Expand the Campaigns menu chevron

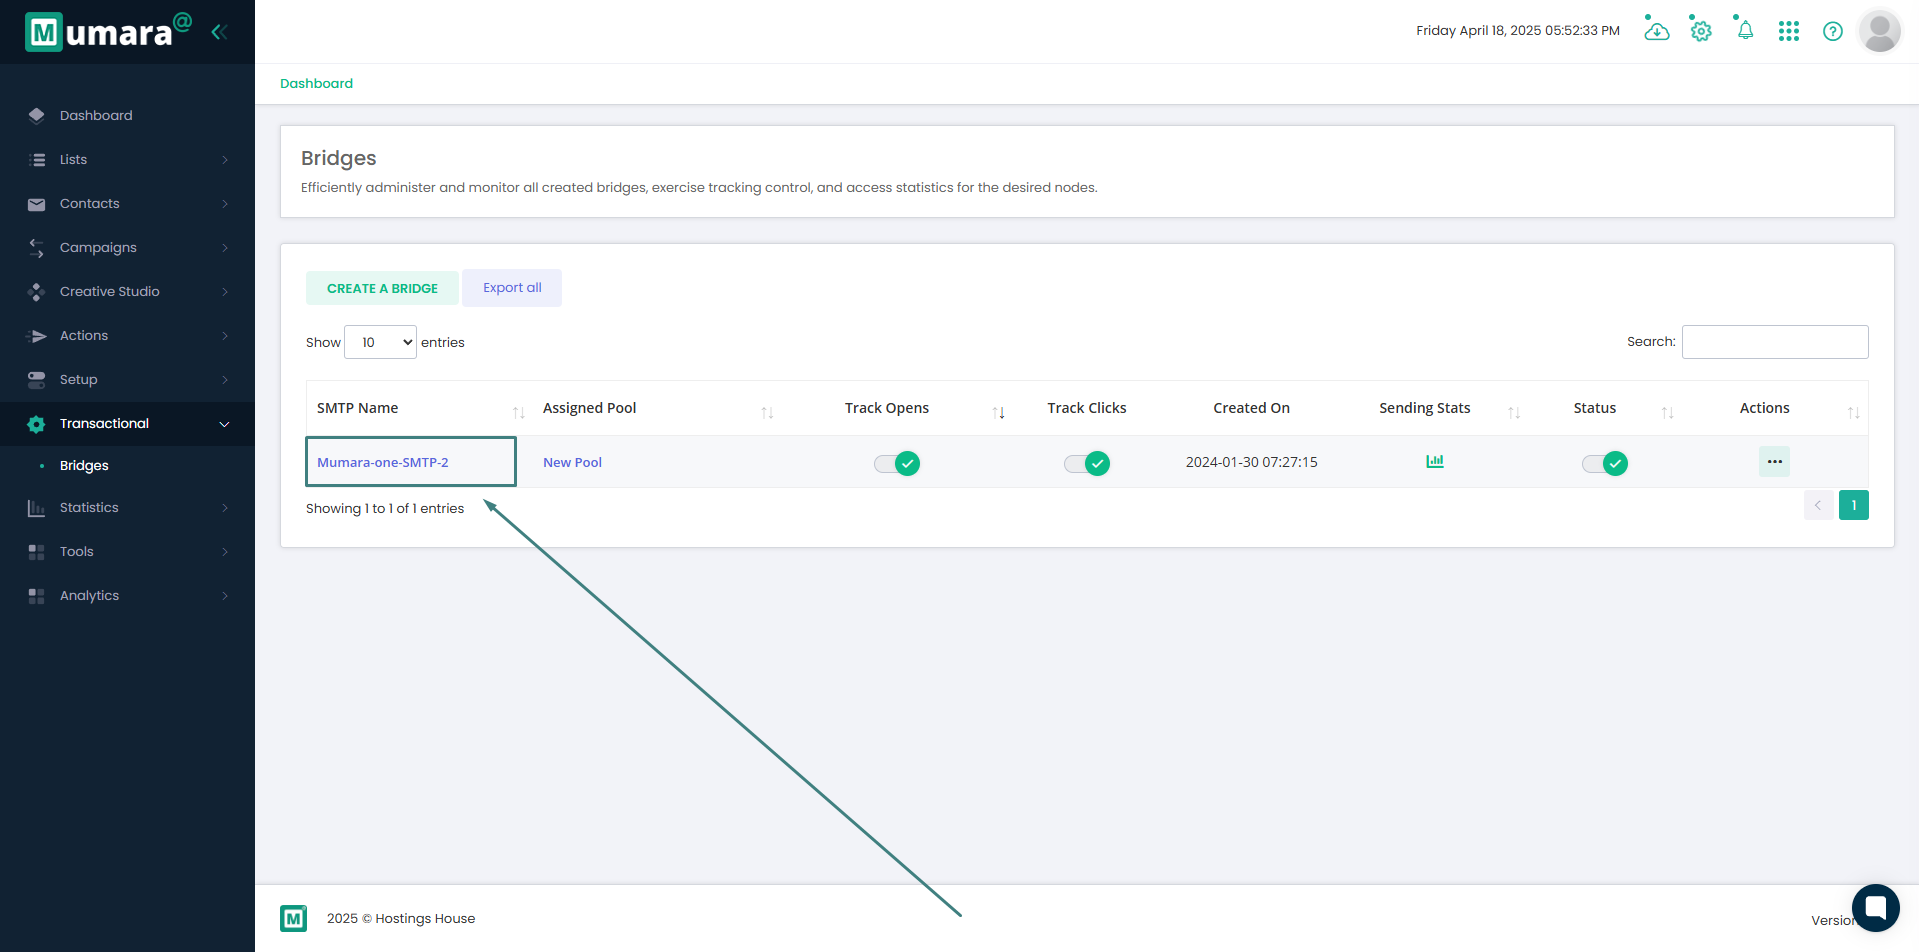click(x=225, y=248)
